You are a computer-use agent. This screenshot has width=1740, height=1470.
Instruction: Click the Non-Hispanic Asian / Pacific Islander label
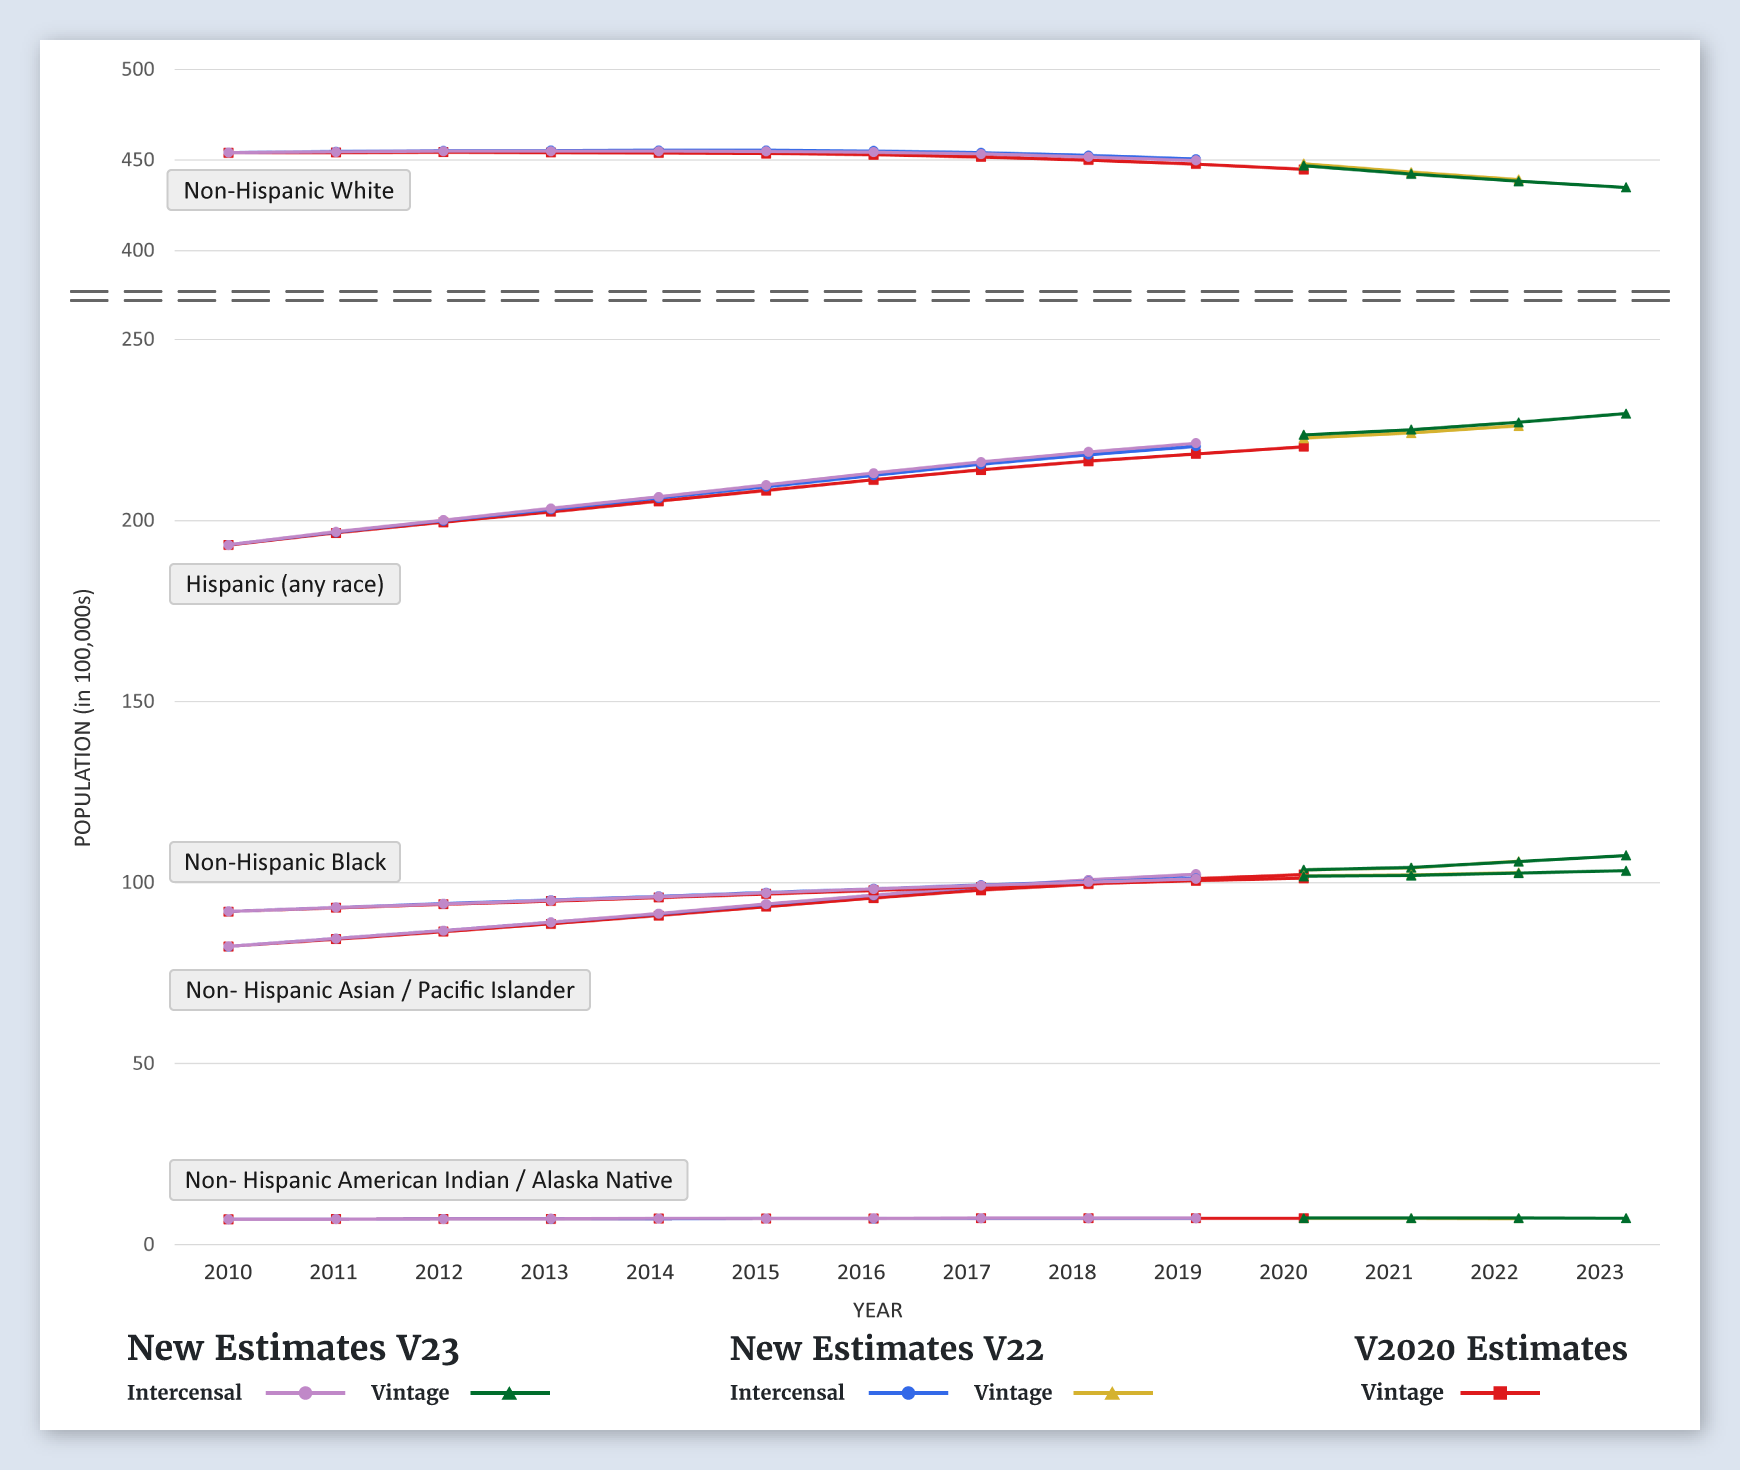tap(380, 990)
